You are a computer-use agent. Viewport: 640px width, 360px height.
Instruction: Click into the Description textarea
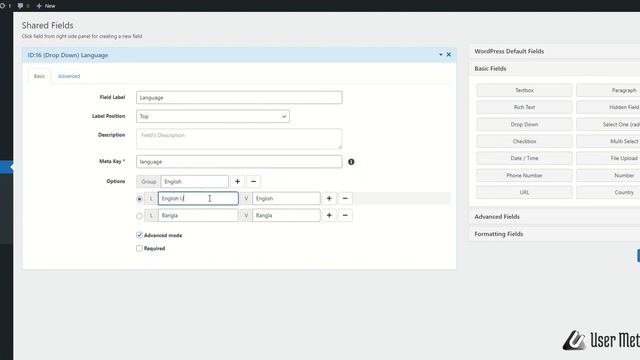(239, 139)
